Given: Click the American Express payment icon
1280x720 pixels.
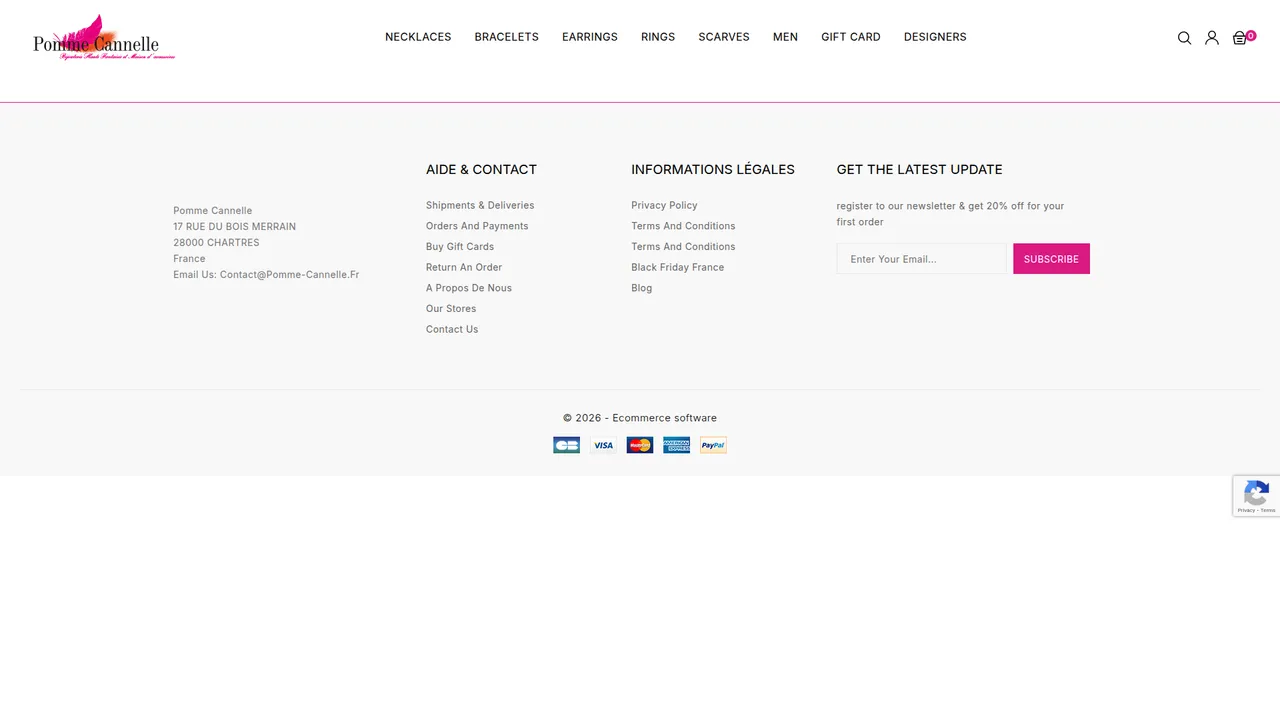Looking at the screenshot, I should (x=677, y=445).
